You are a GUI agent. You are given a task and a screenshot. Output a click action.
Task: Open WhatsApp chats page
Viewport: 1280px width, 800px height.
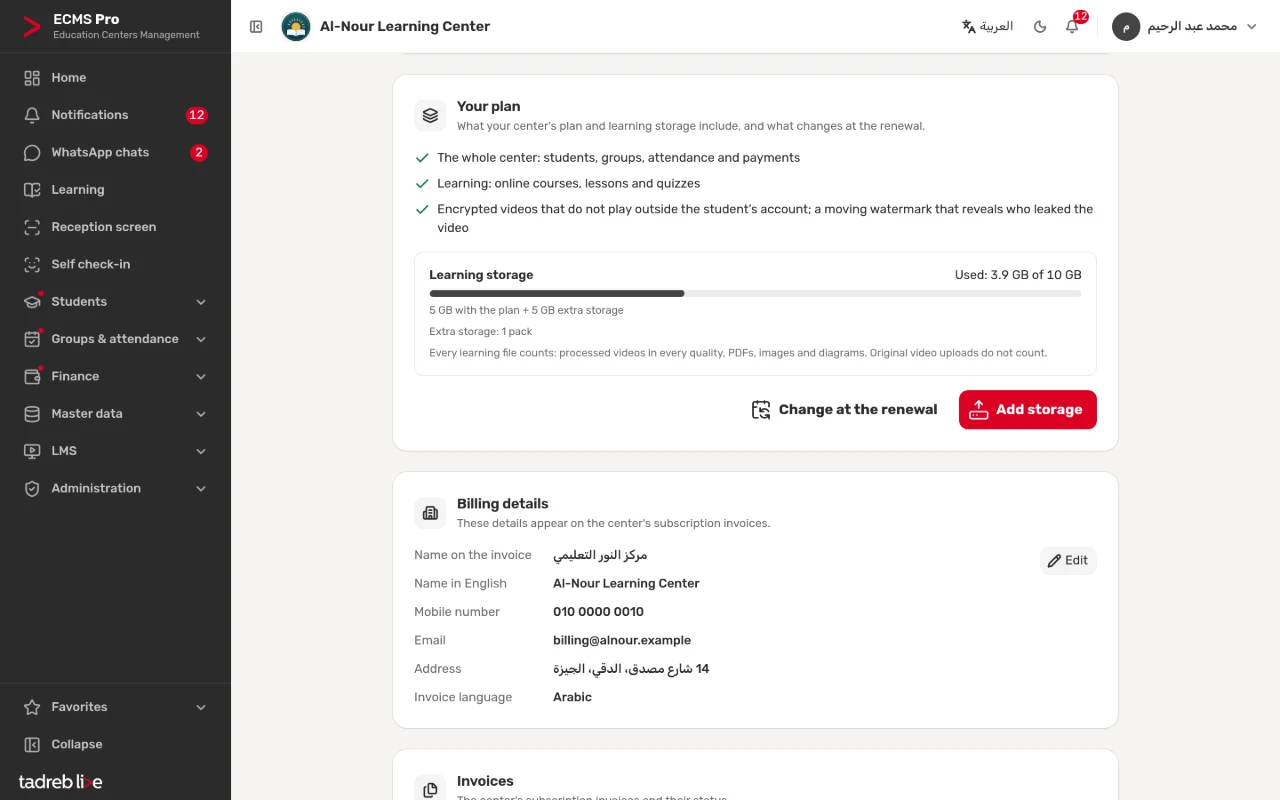point(115,153)
